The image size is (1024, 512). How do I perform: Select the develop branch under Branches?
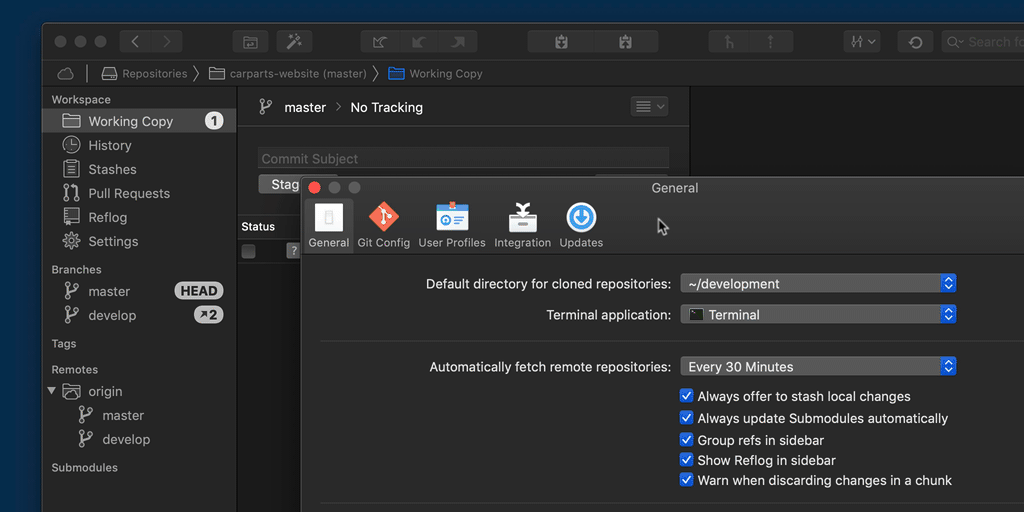click(x=111, y=315)
